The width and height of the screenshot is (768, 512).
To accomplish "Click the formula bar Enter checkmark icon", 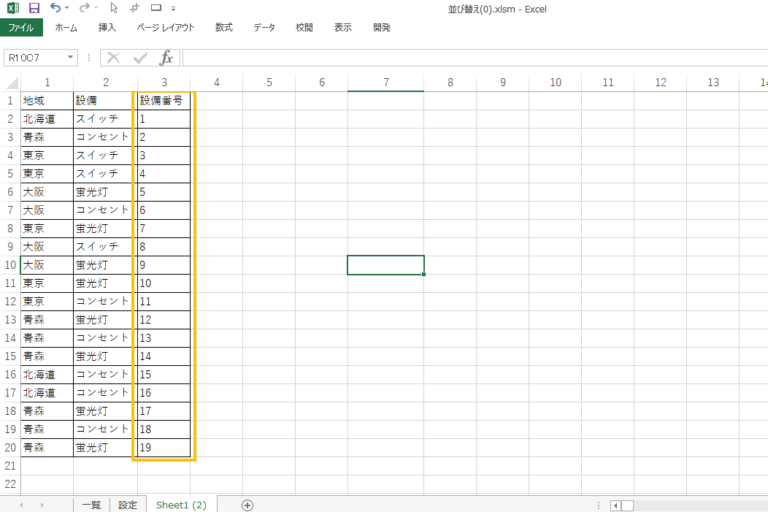I will [140, 58].
